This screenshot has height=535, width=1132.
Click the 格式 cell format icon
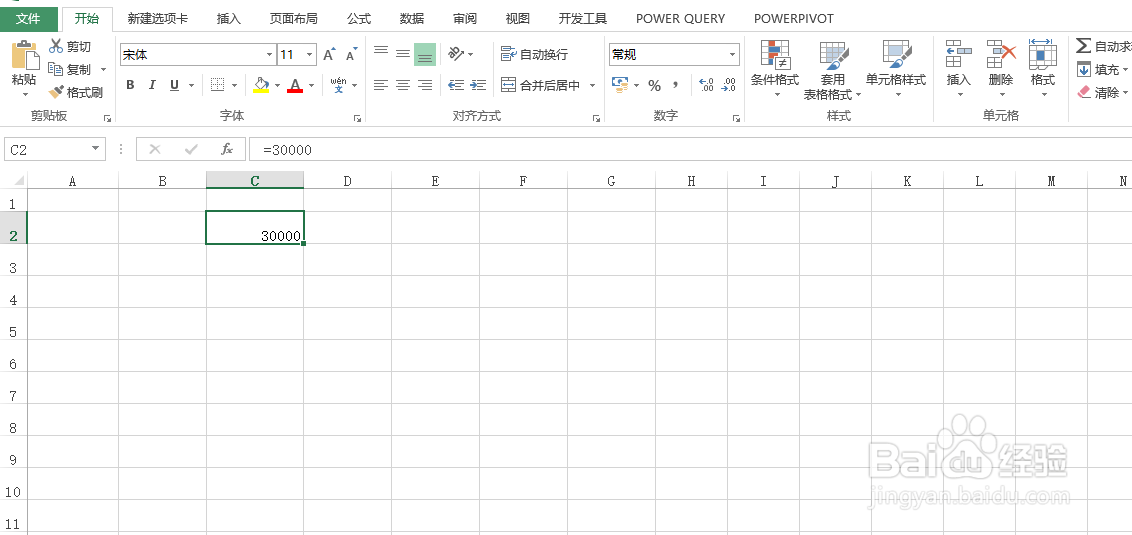click(1042, 53)
